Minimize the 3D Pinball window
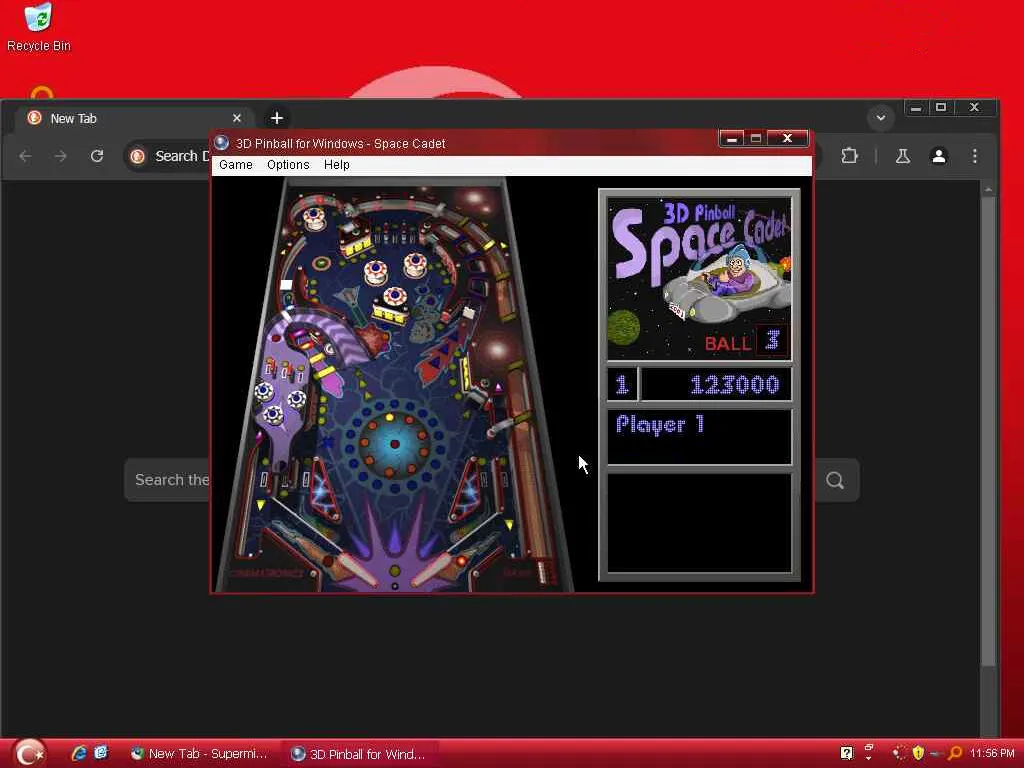Image resolution: width=1024 pixels, height=768 pixels. point(731,138)
